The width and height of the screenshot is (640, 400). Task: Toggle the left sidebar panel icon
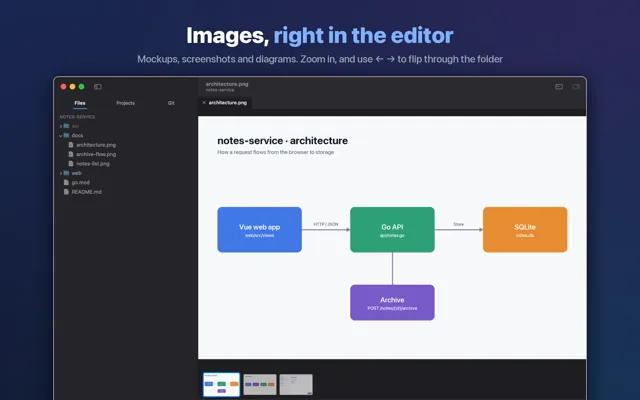point(98,87)
